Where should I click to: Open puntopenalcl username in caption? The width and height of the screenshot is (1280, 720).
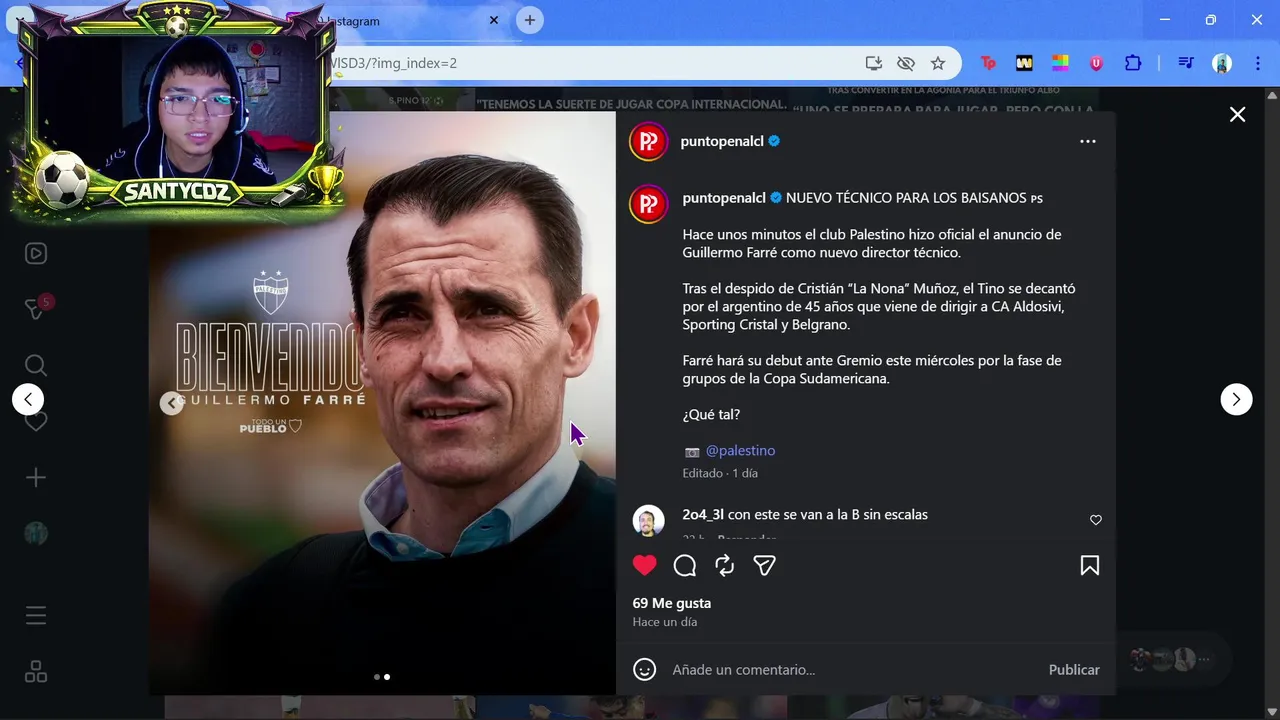coord(724,198)
